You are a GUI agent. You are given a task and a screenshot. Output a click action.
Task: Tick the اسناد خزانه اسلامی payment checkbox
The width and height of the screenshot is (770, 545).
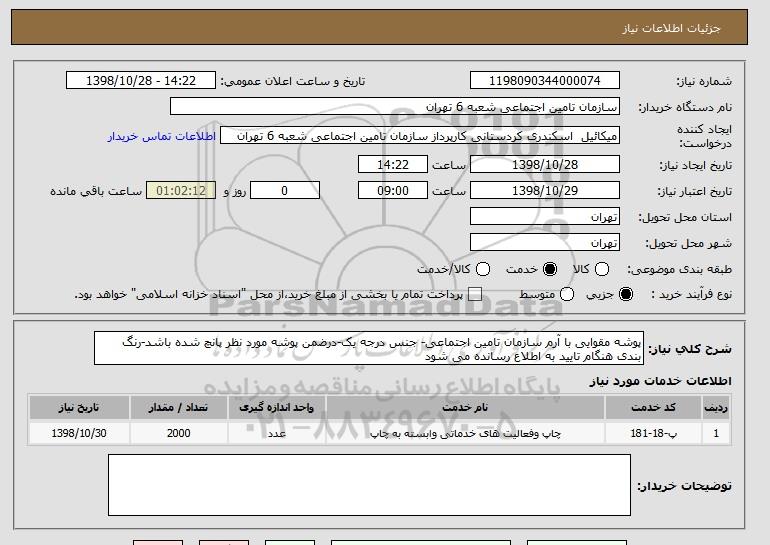pos(474,294)
